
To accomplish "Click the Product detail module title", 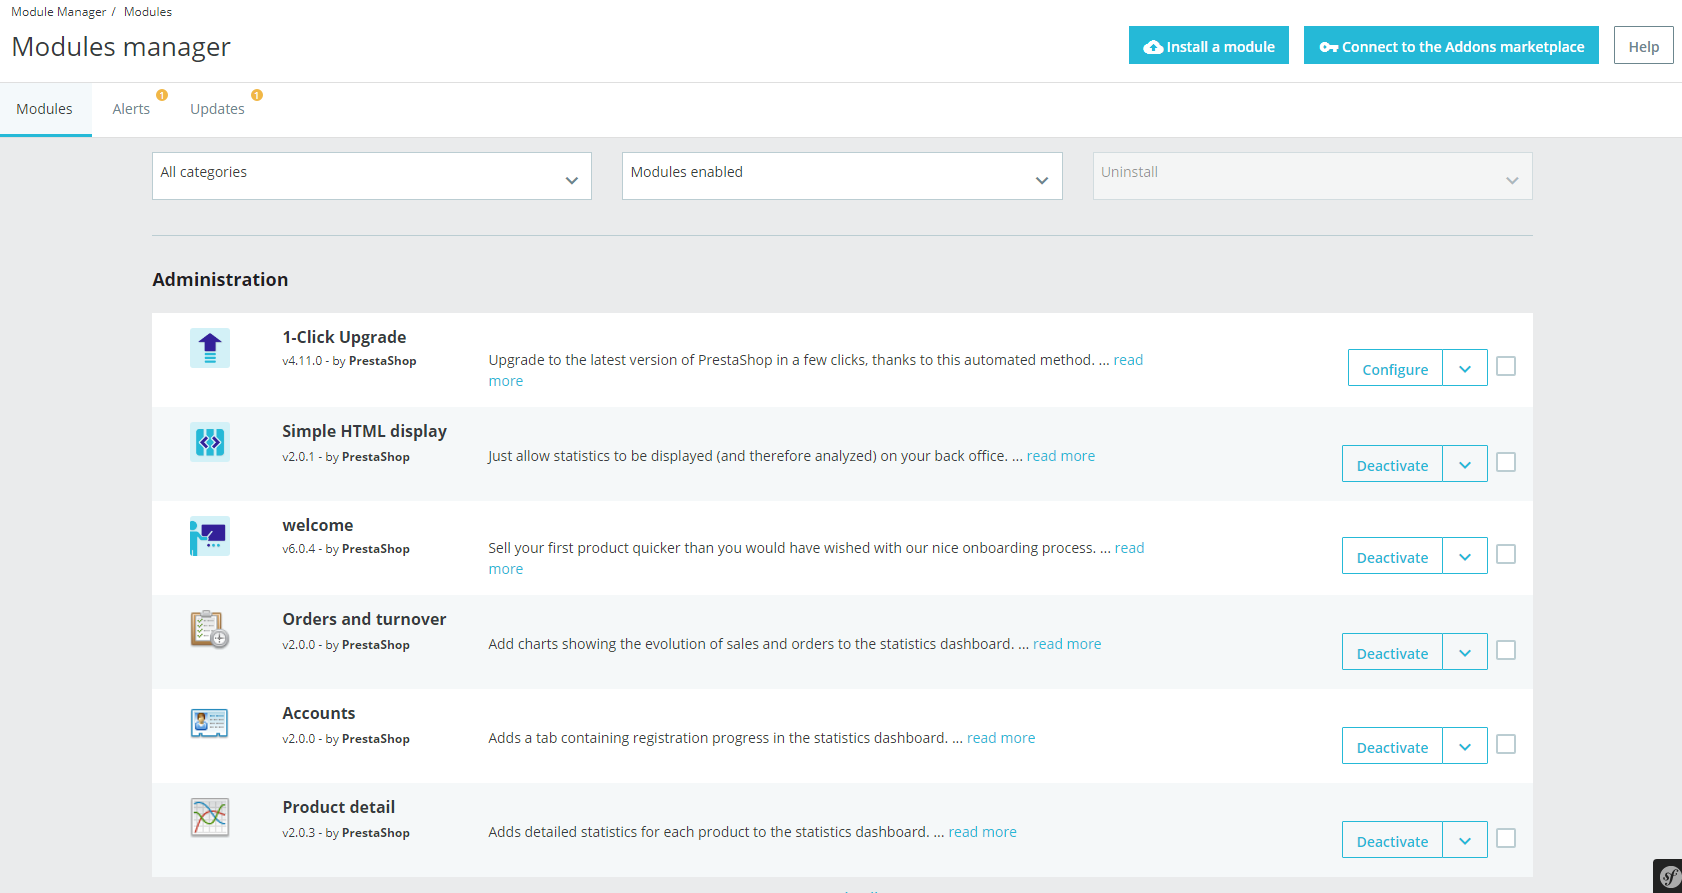I will (x=339, y=807).
